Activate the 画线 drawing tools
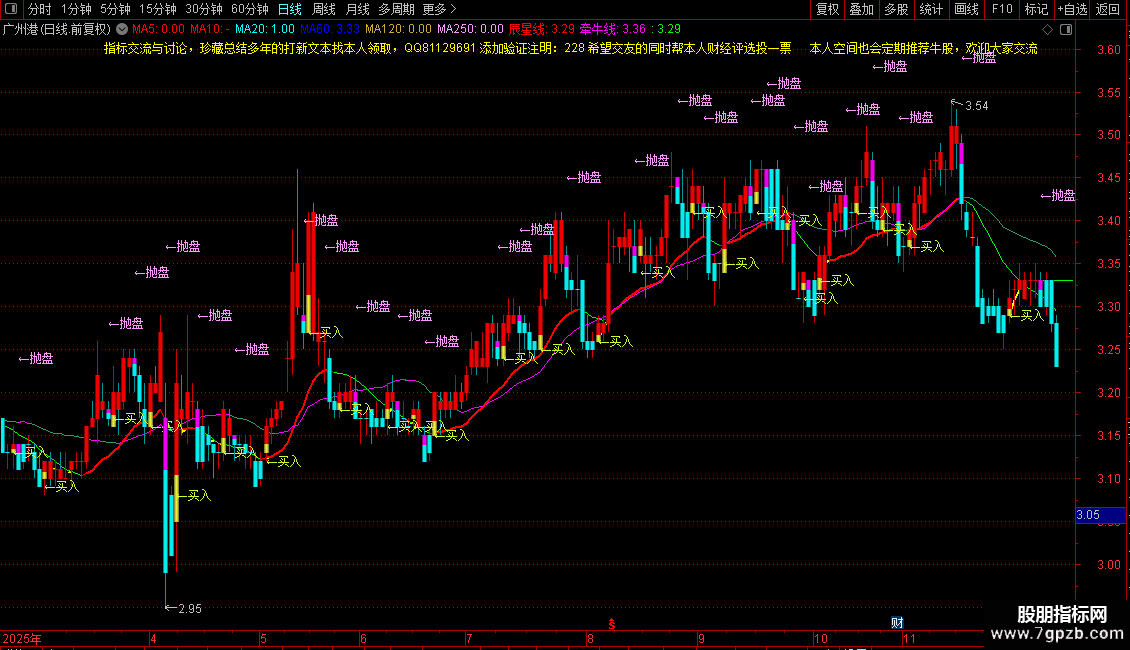The image size is (1130, 650). click(966, 9)
